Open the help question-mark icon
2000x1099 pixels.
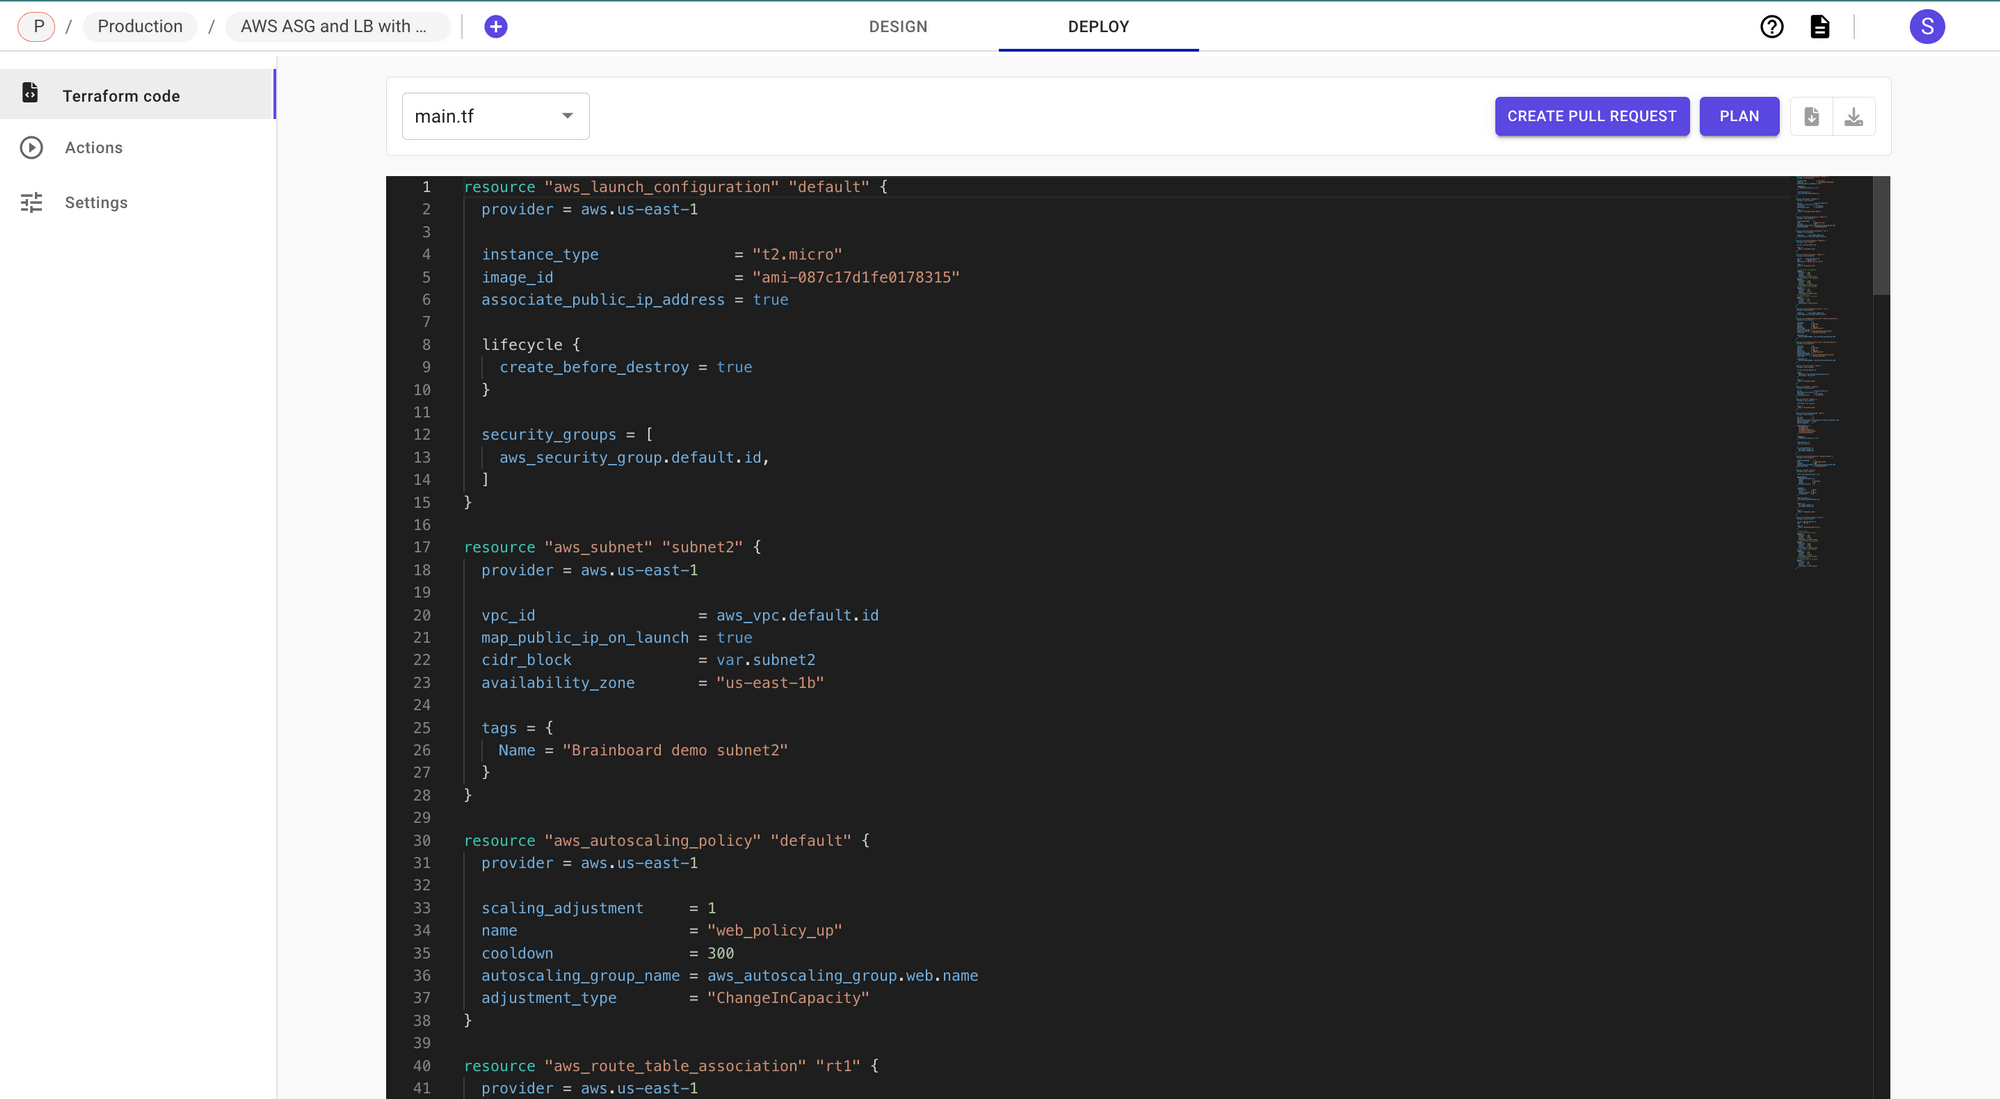pos(1772,27)
